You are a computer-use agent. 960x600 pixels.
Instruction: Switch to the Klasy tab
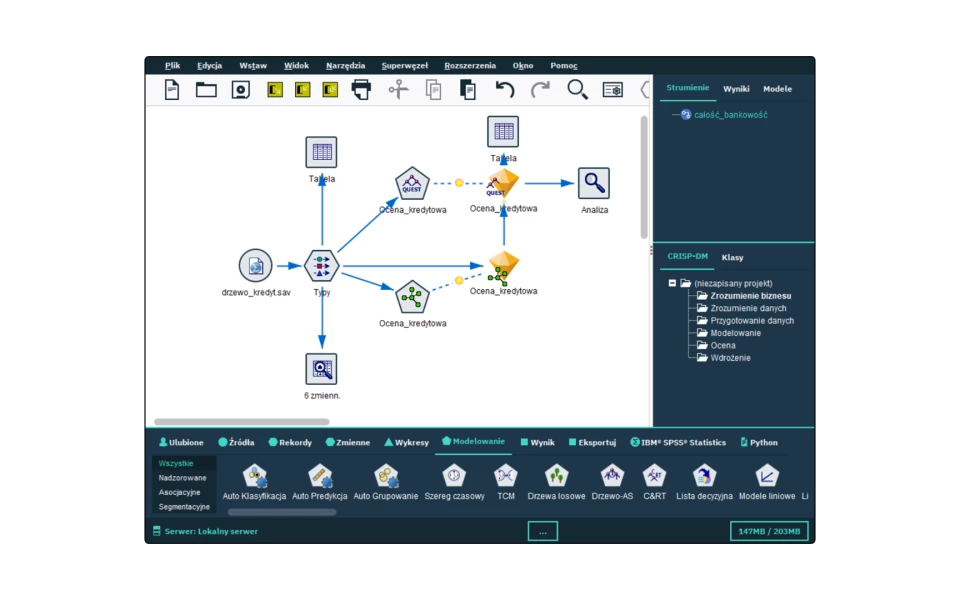coord(732,257)
